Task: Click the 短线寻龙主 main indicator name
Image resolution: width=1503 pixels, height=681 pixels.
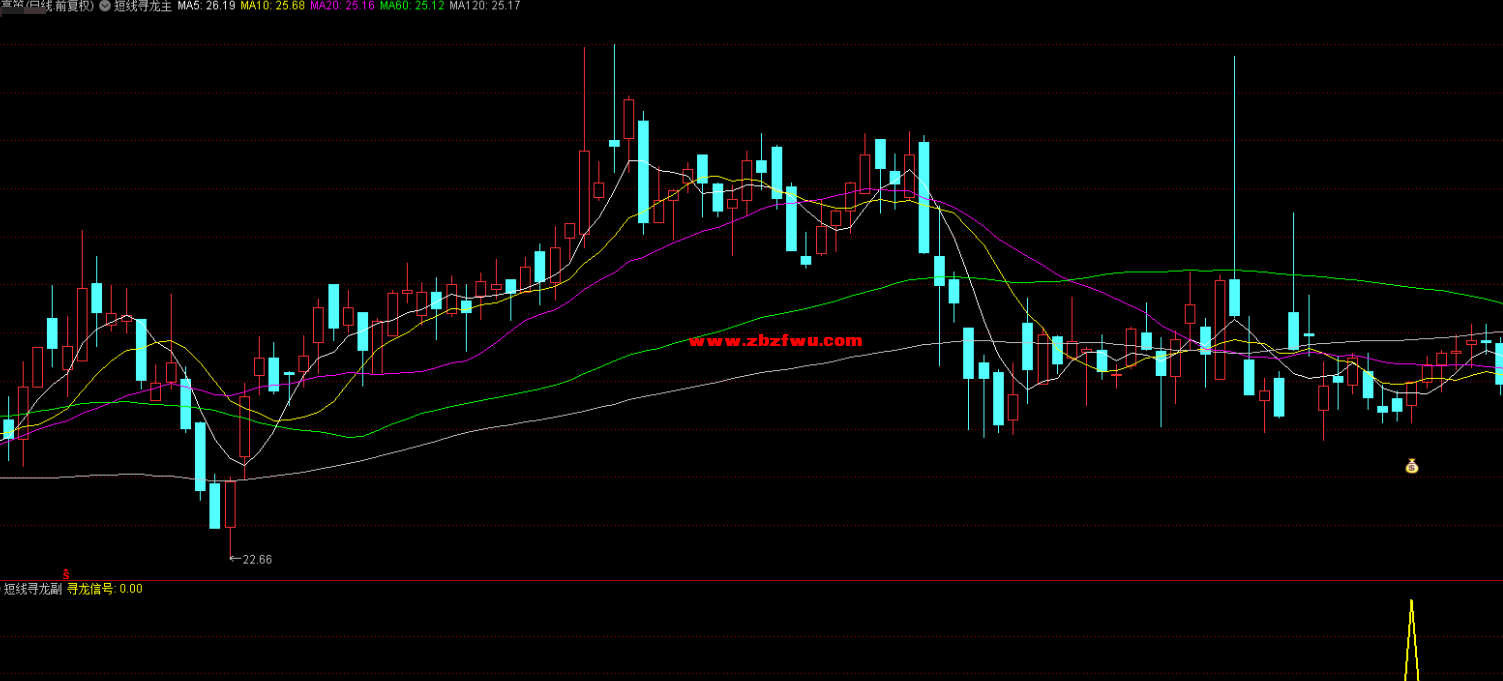Action: coord(143,6)
